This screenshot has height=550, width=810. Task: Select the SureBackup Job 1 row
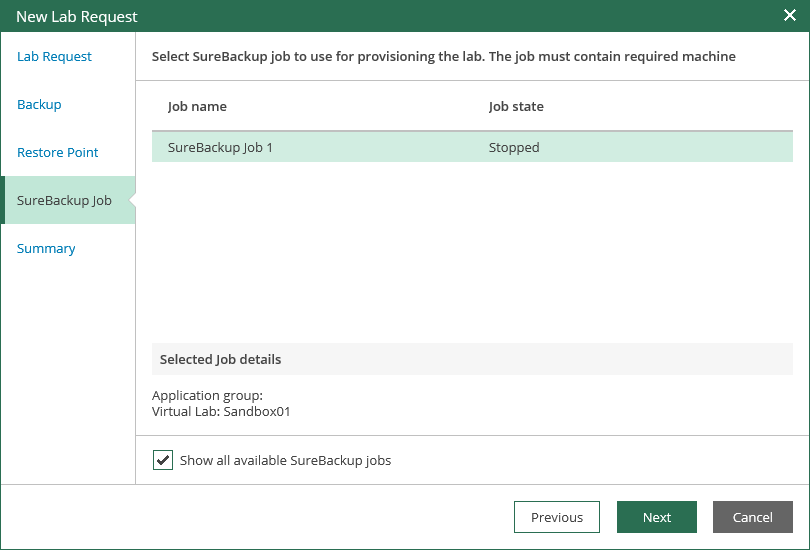click(472, 147)
